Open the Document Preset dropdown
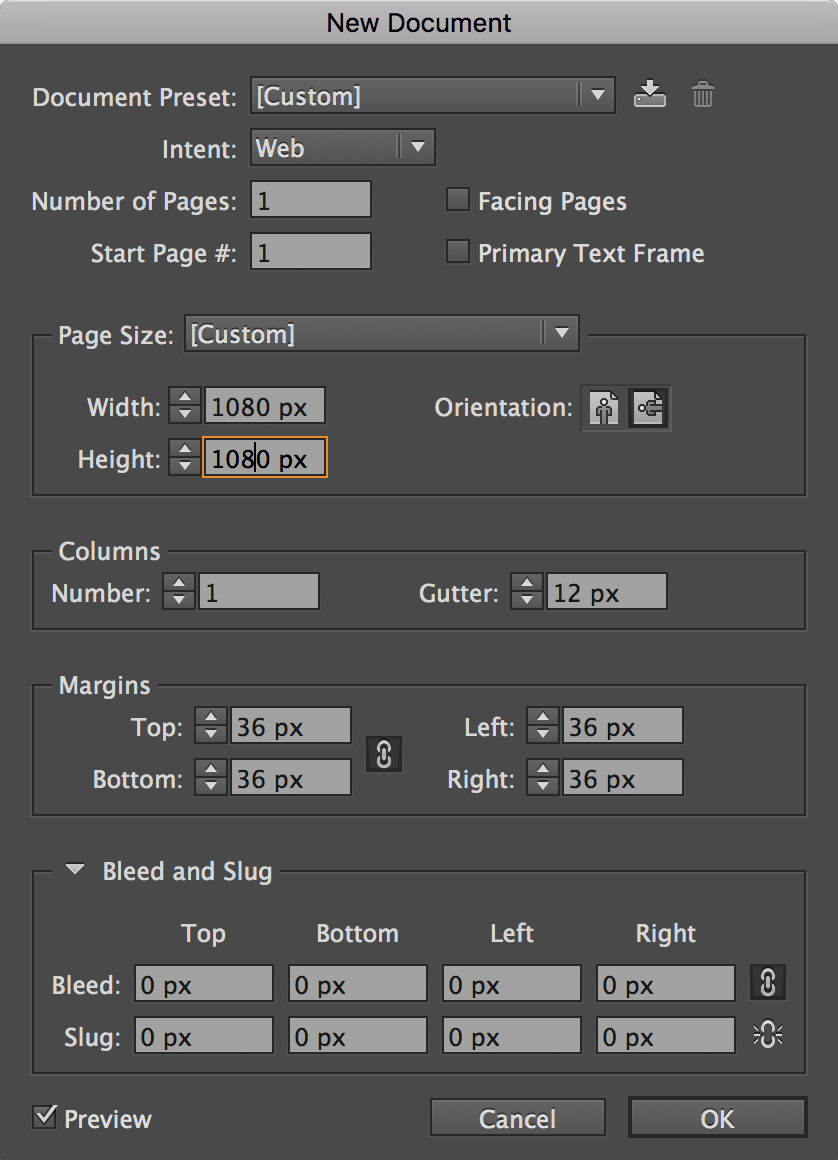 point(596,96)
